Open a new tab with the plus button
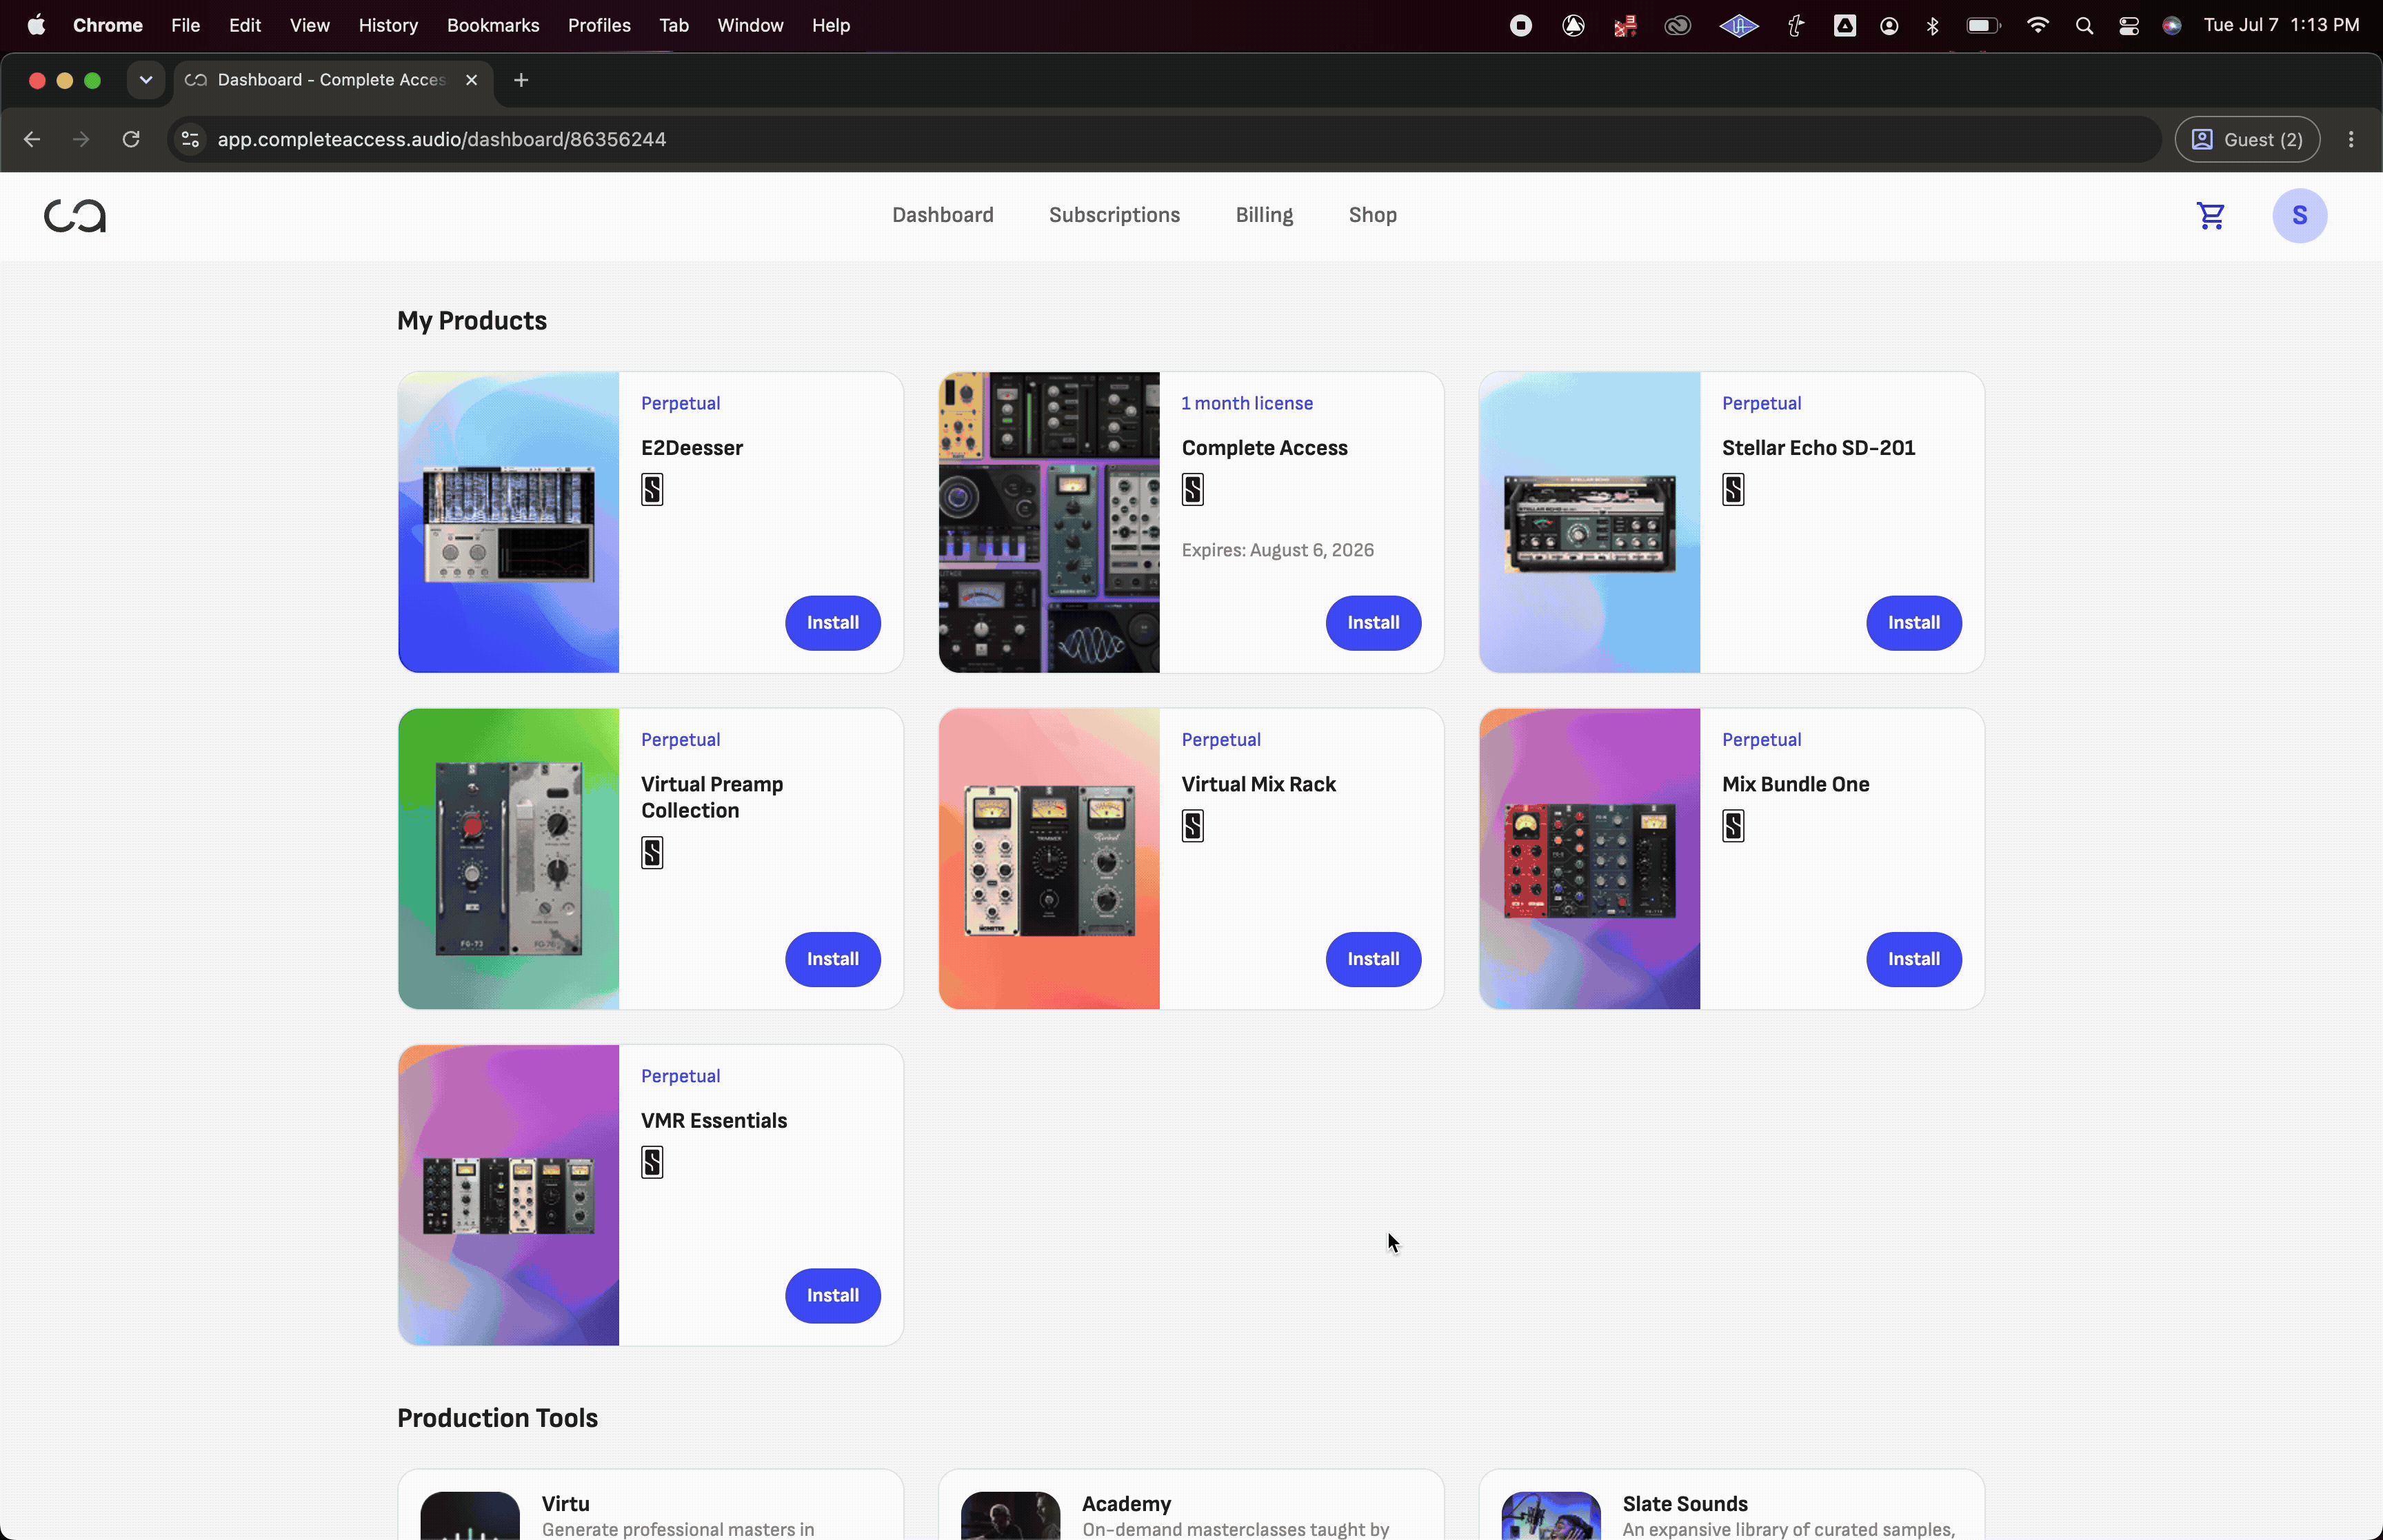 [521, 80]
